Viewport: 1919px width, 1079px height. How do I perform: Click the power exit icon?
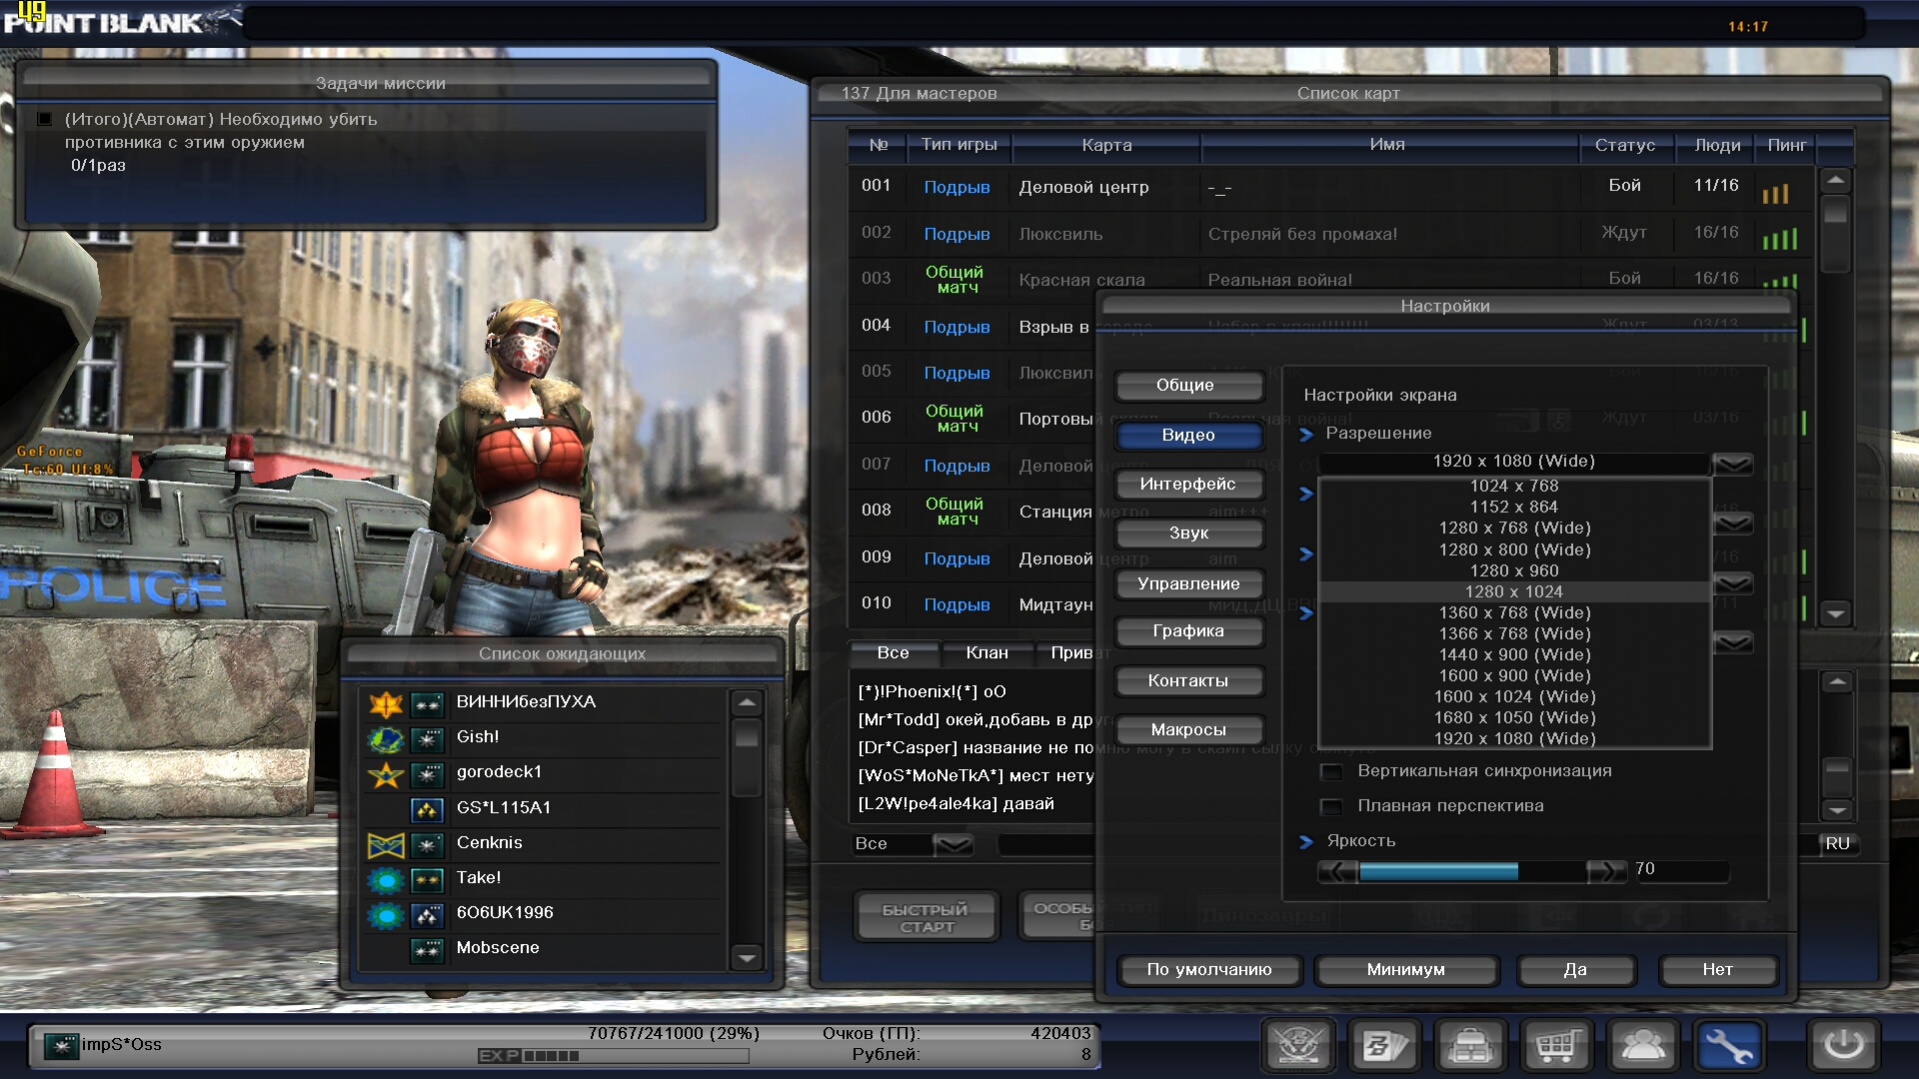(x=1843, y=1045)
